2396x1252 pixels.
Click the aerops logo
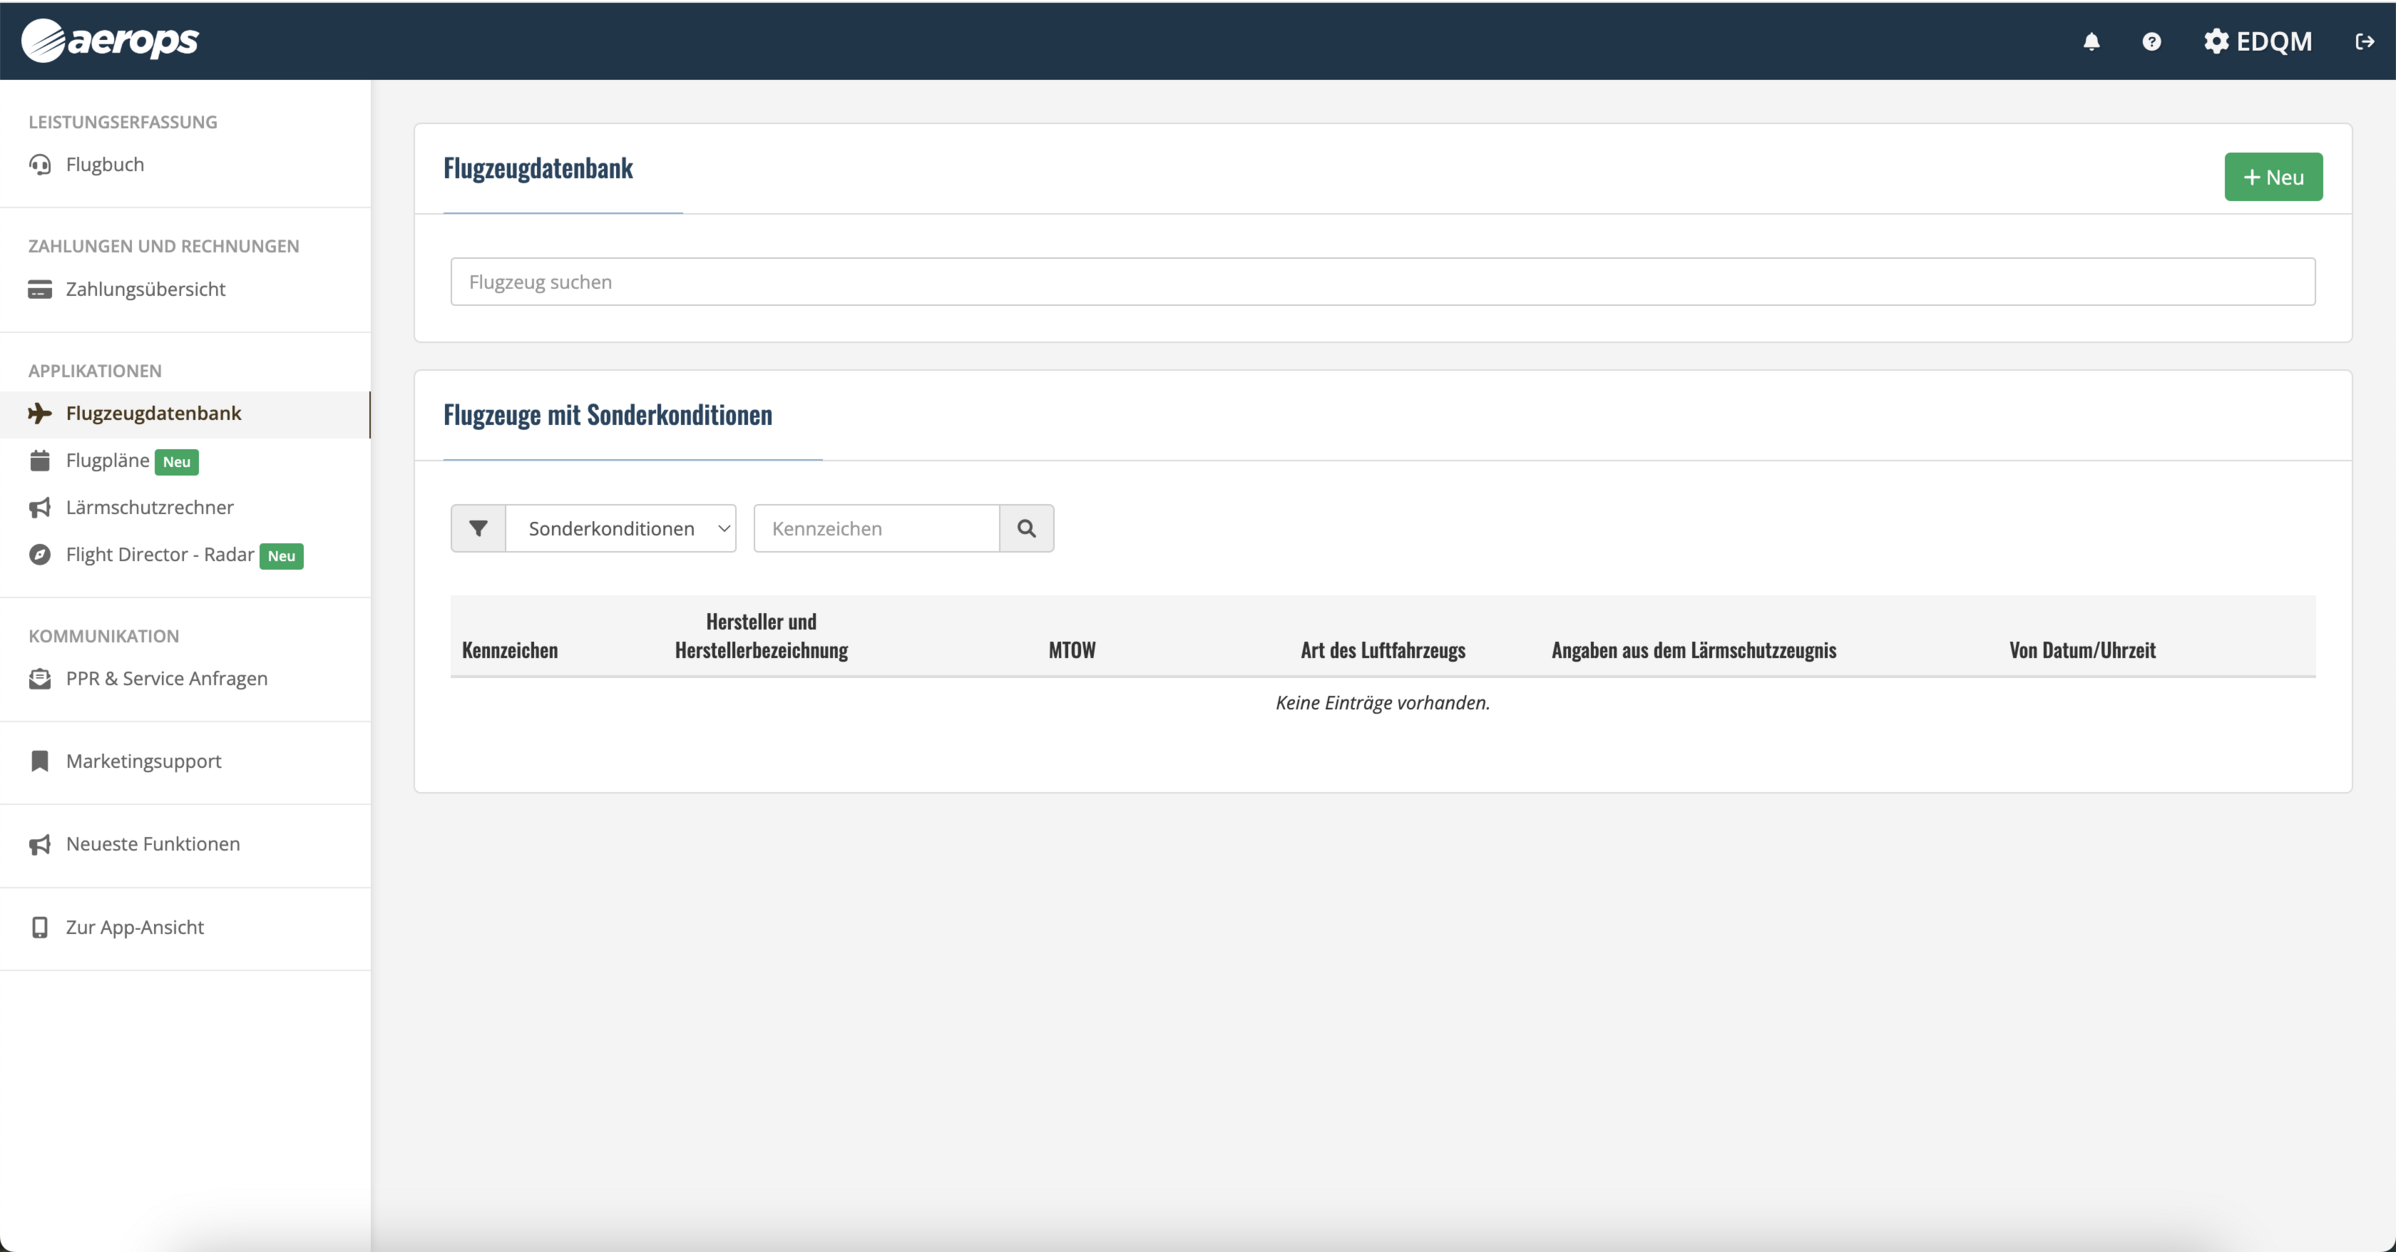pyautogui.click(x=110, y=41)
